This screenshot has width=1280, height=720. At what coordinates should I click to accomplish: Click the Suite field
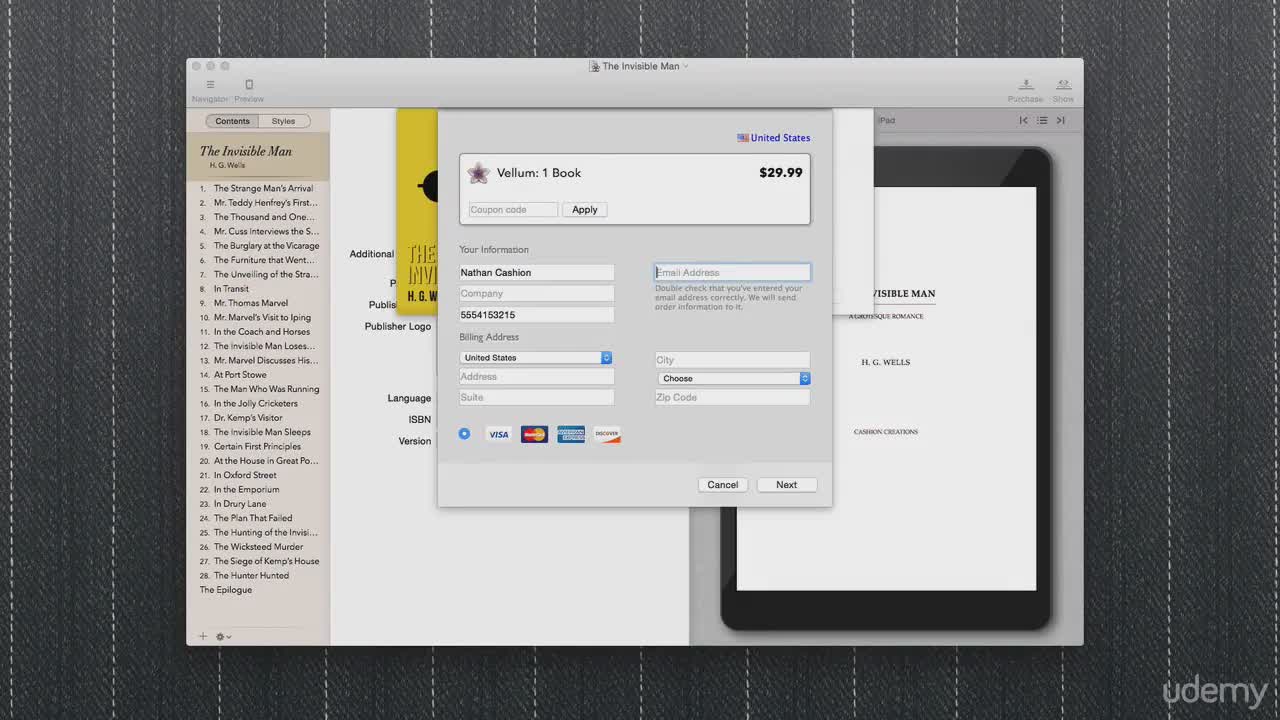pyautogui.click(x=536, y=397)
